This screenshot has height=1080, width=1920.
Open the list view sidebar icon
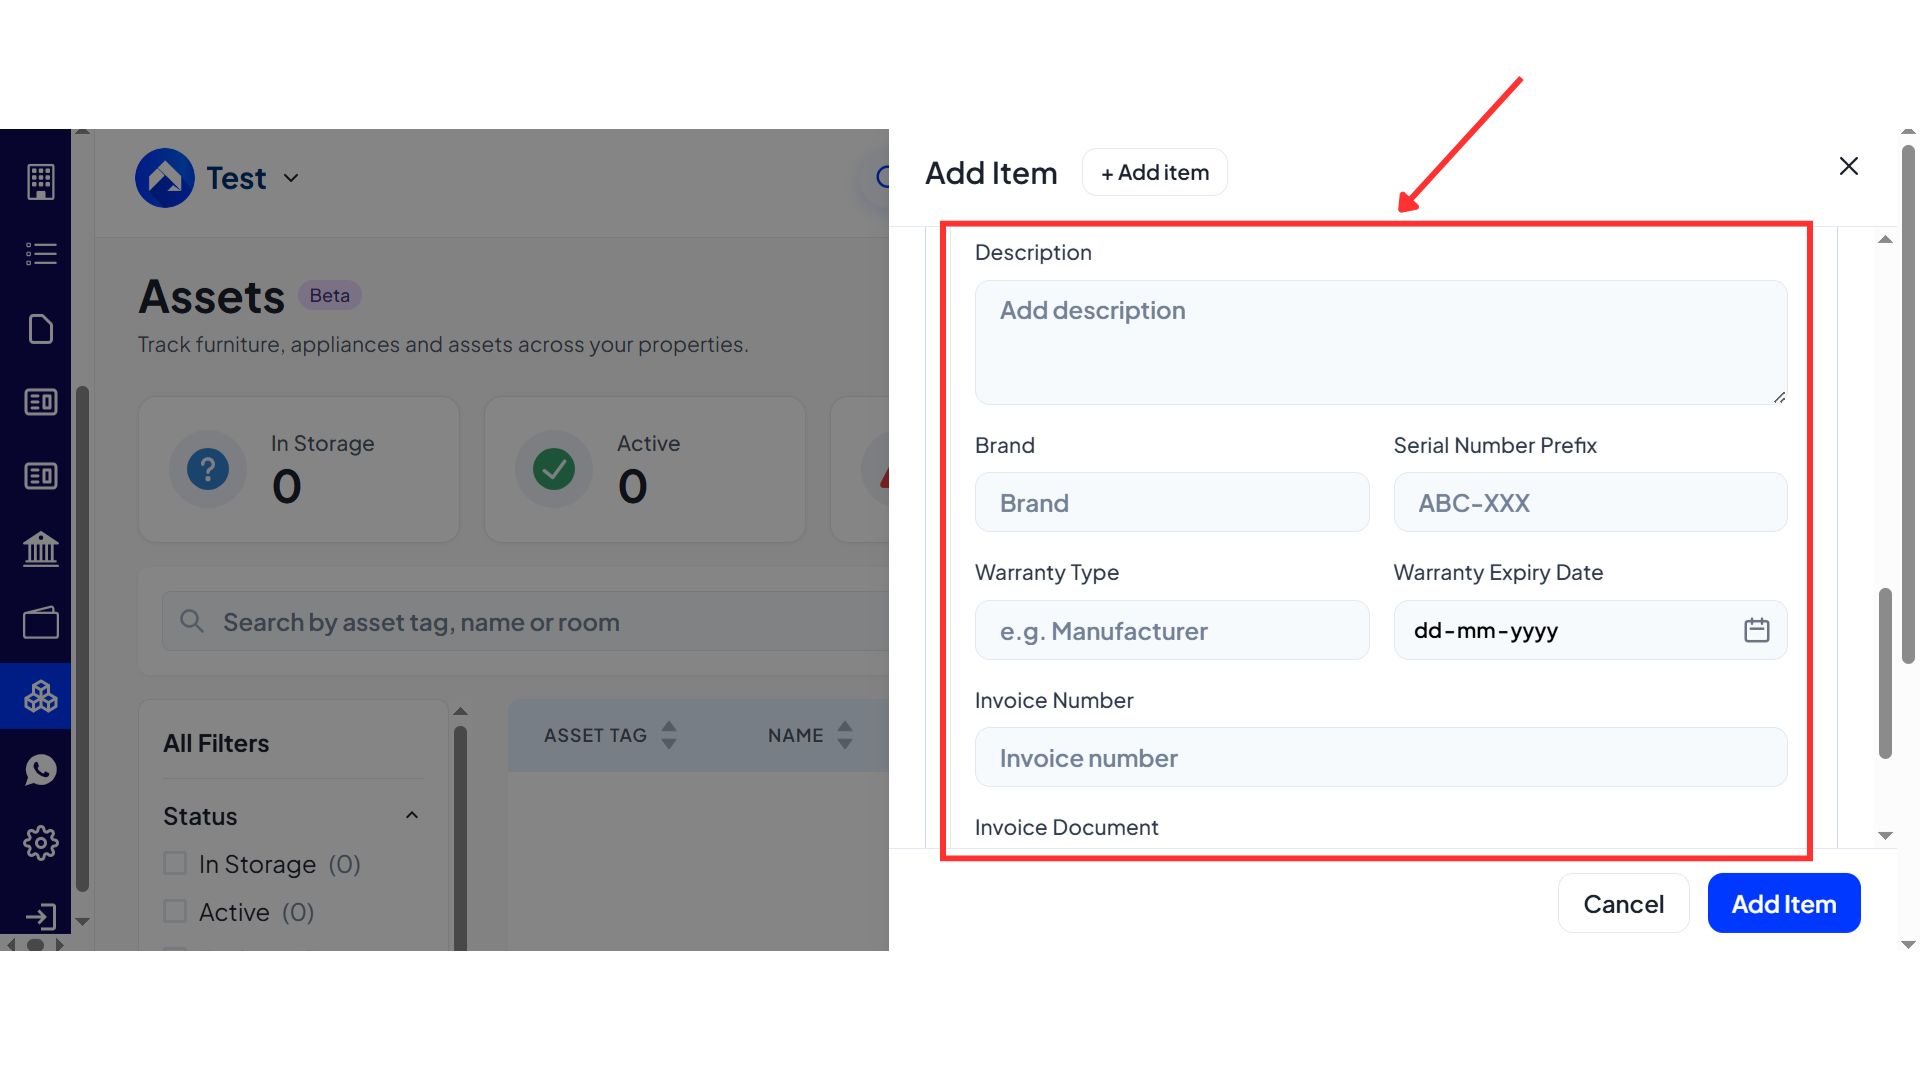40,254
